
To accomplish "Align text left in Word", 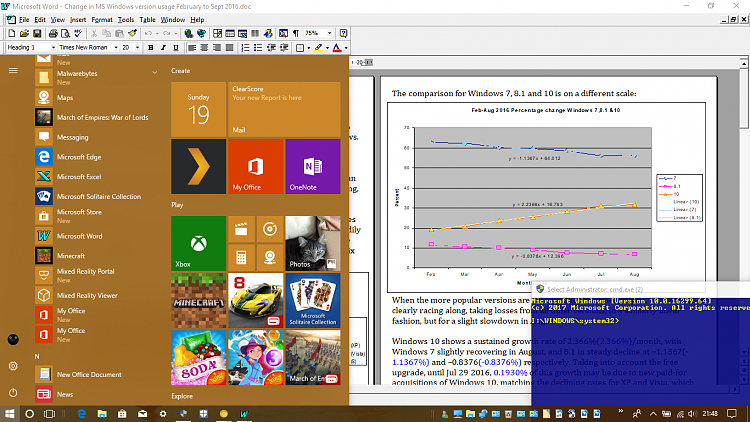I will pos(192,47).
